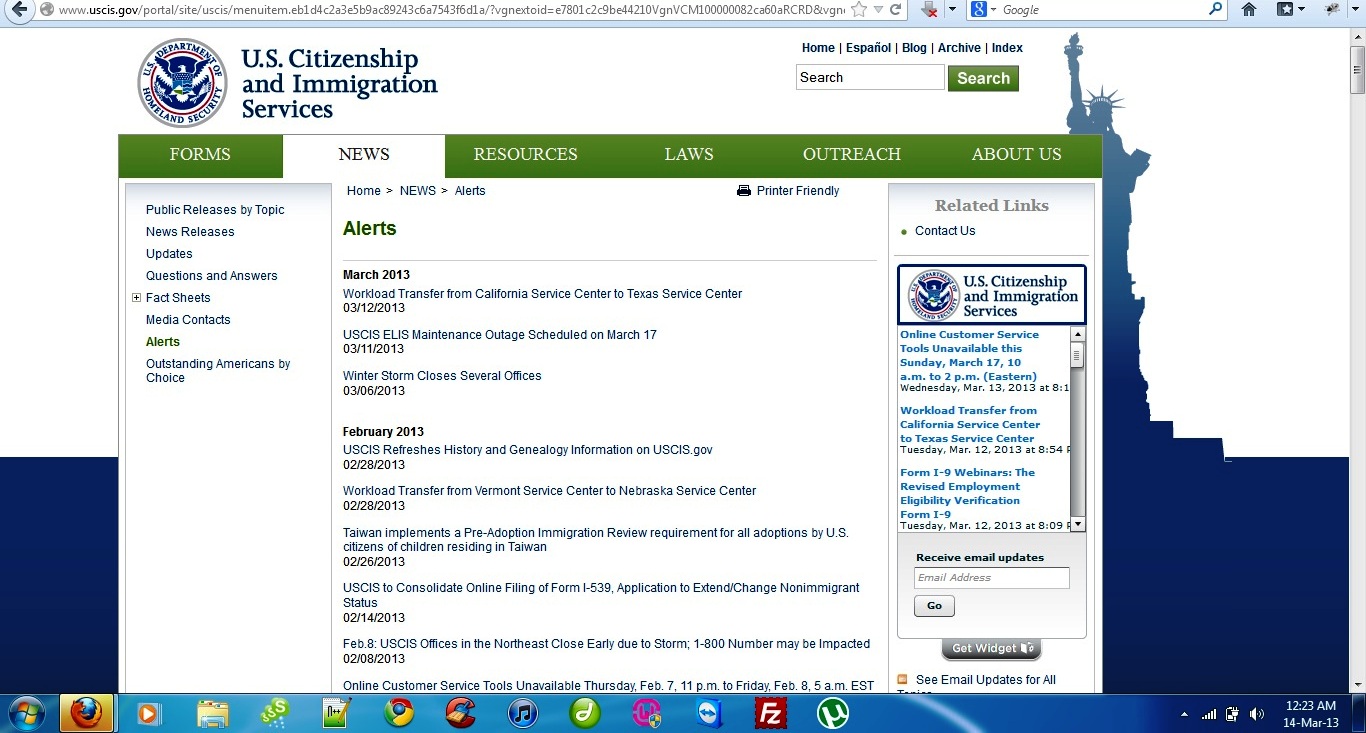Go back using the browser back arrow
The width and height of the screenshot is (1366, 733).
click(x=17, y=10)
